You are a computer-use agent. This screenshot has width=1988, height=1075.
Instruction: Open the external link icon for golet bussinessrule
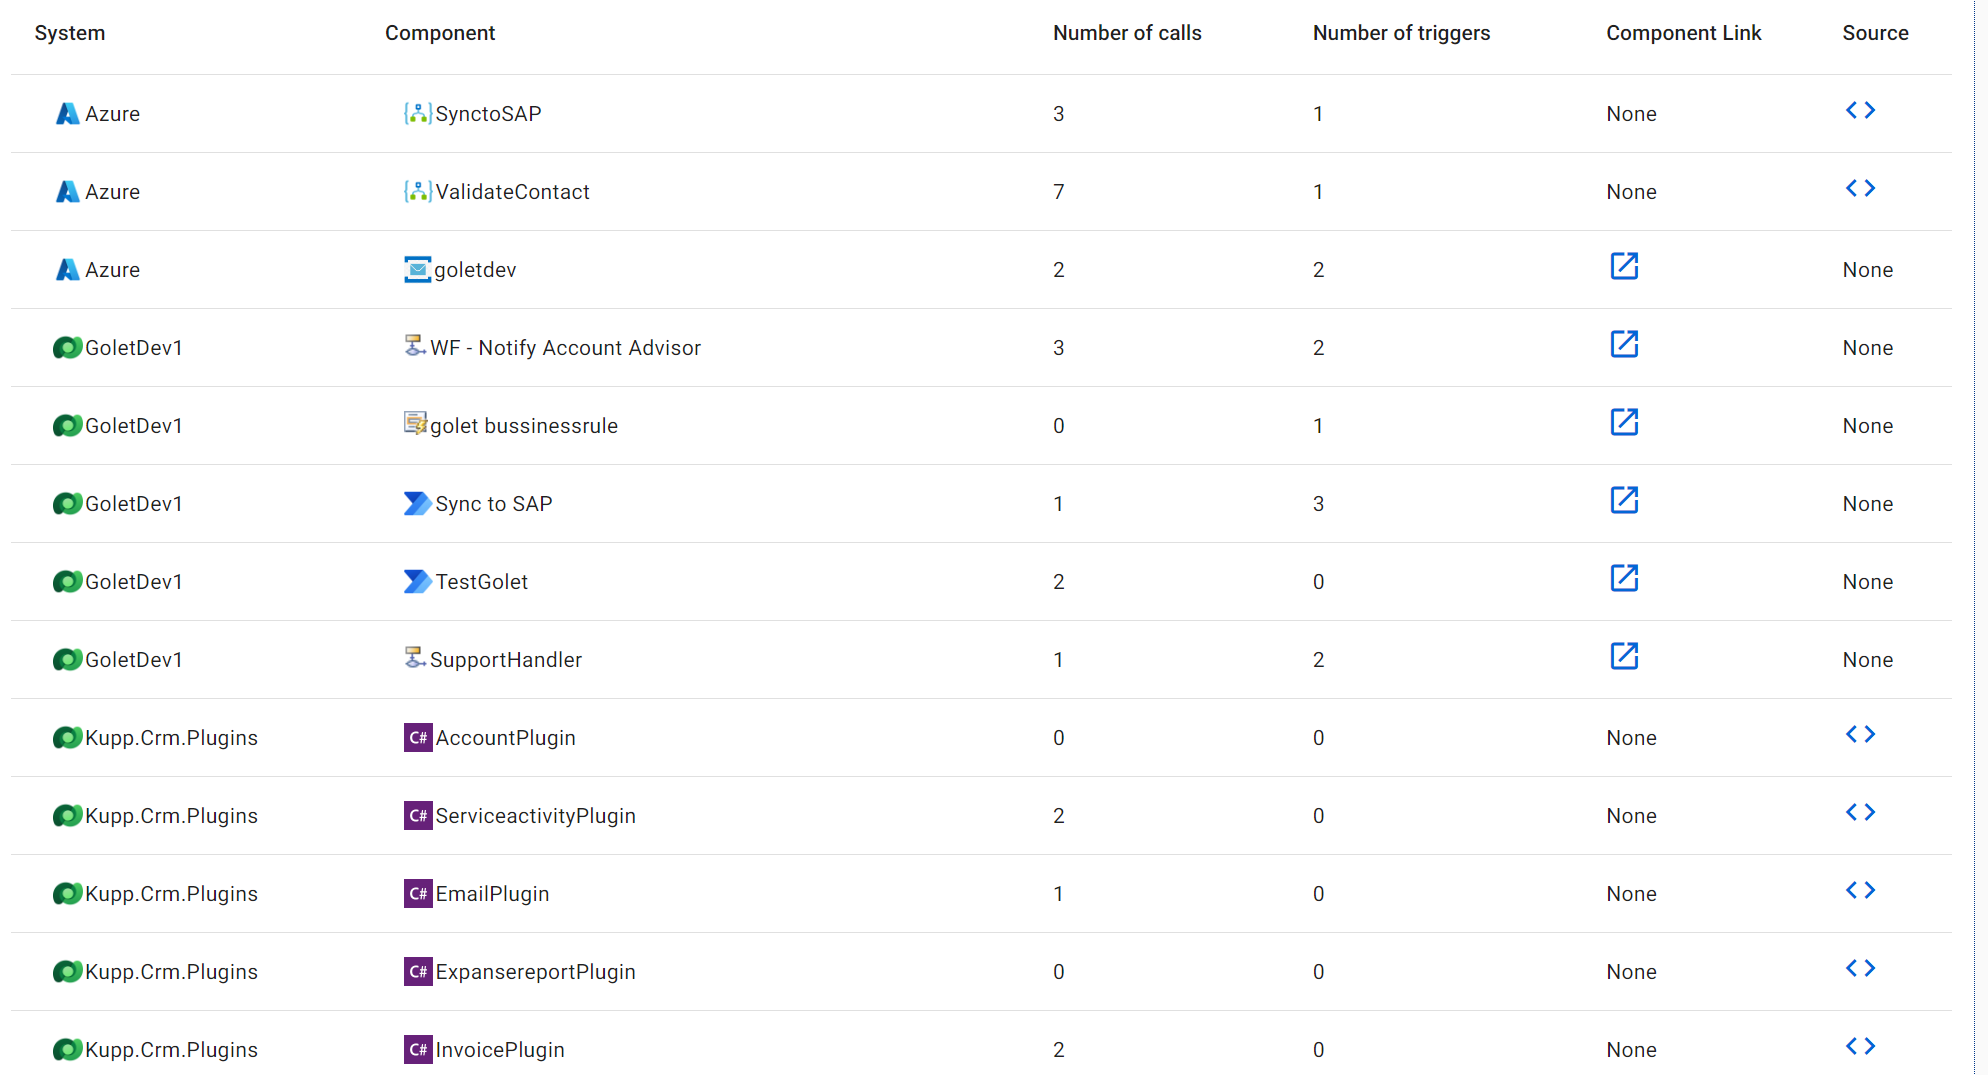click(1625, 423)
